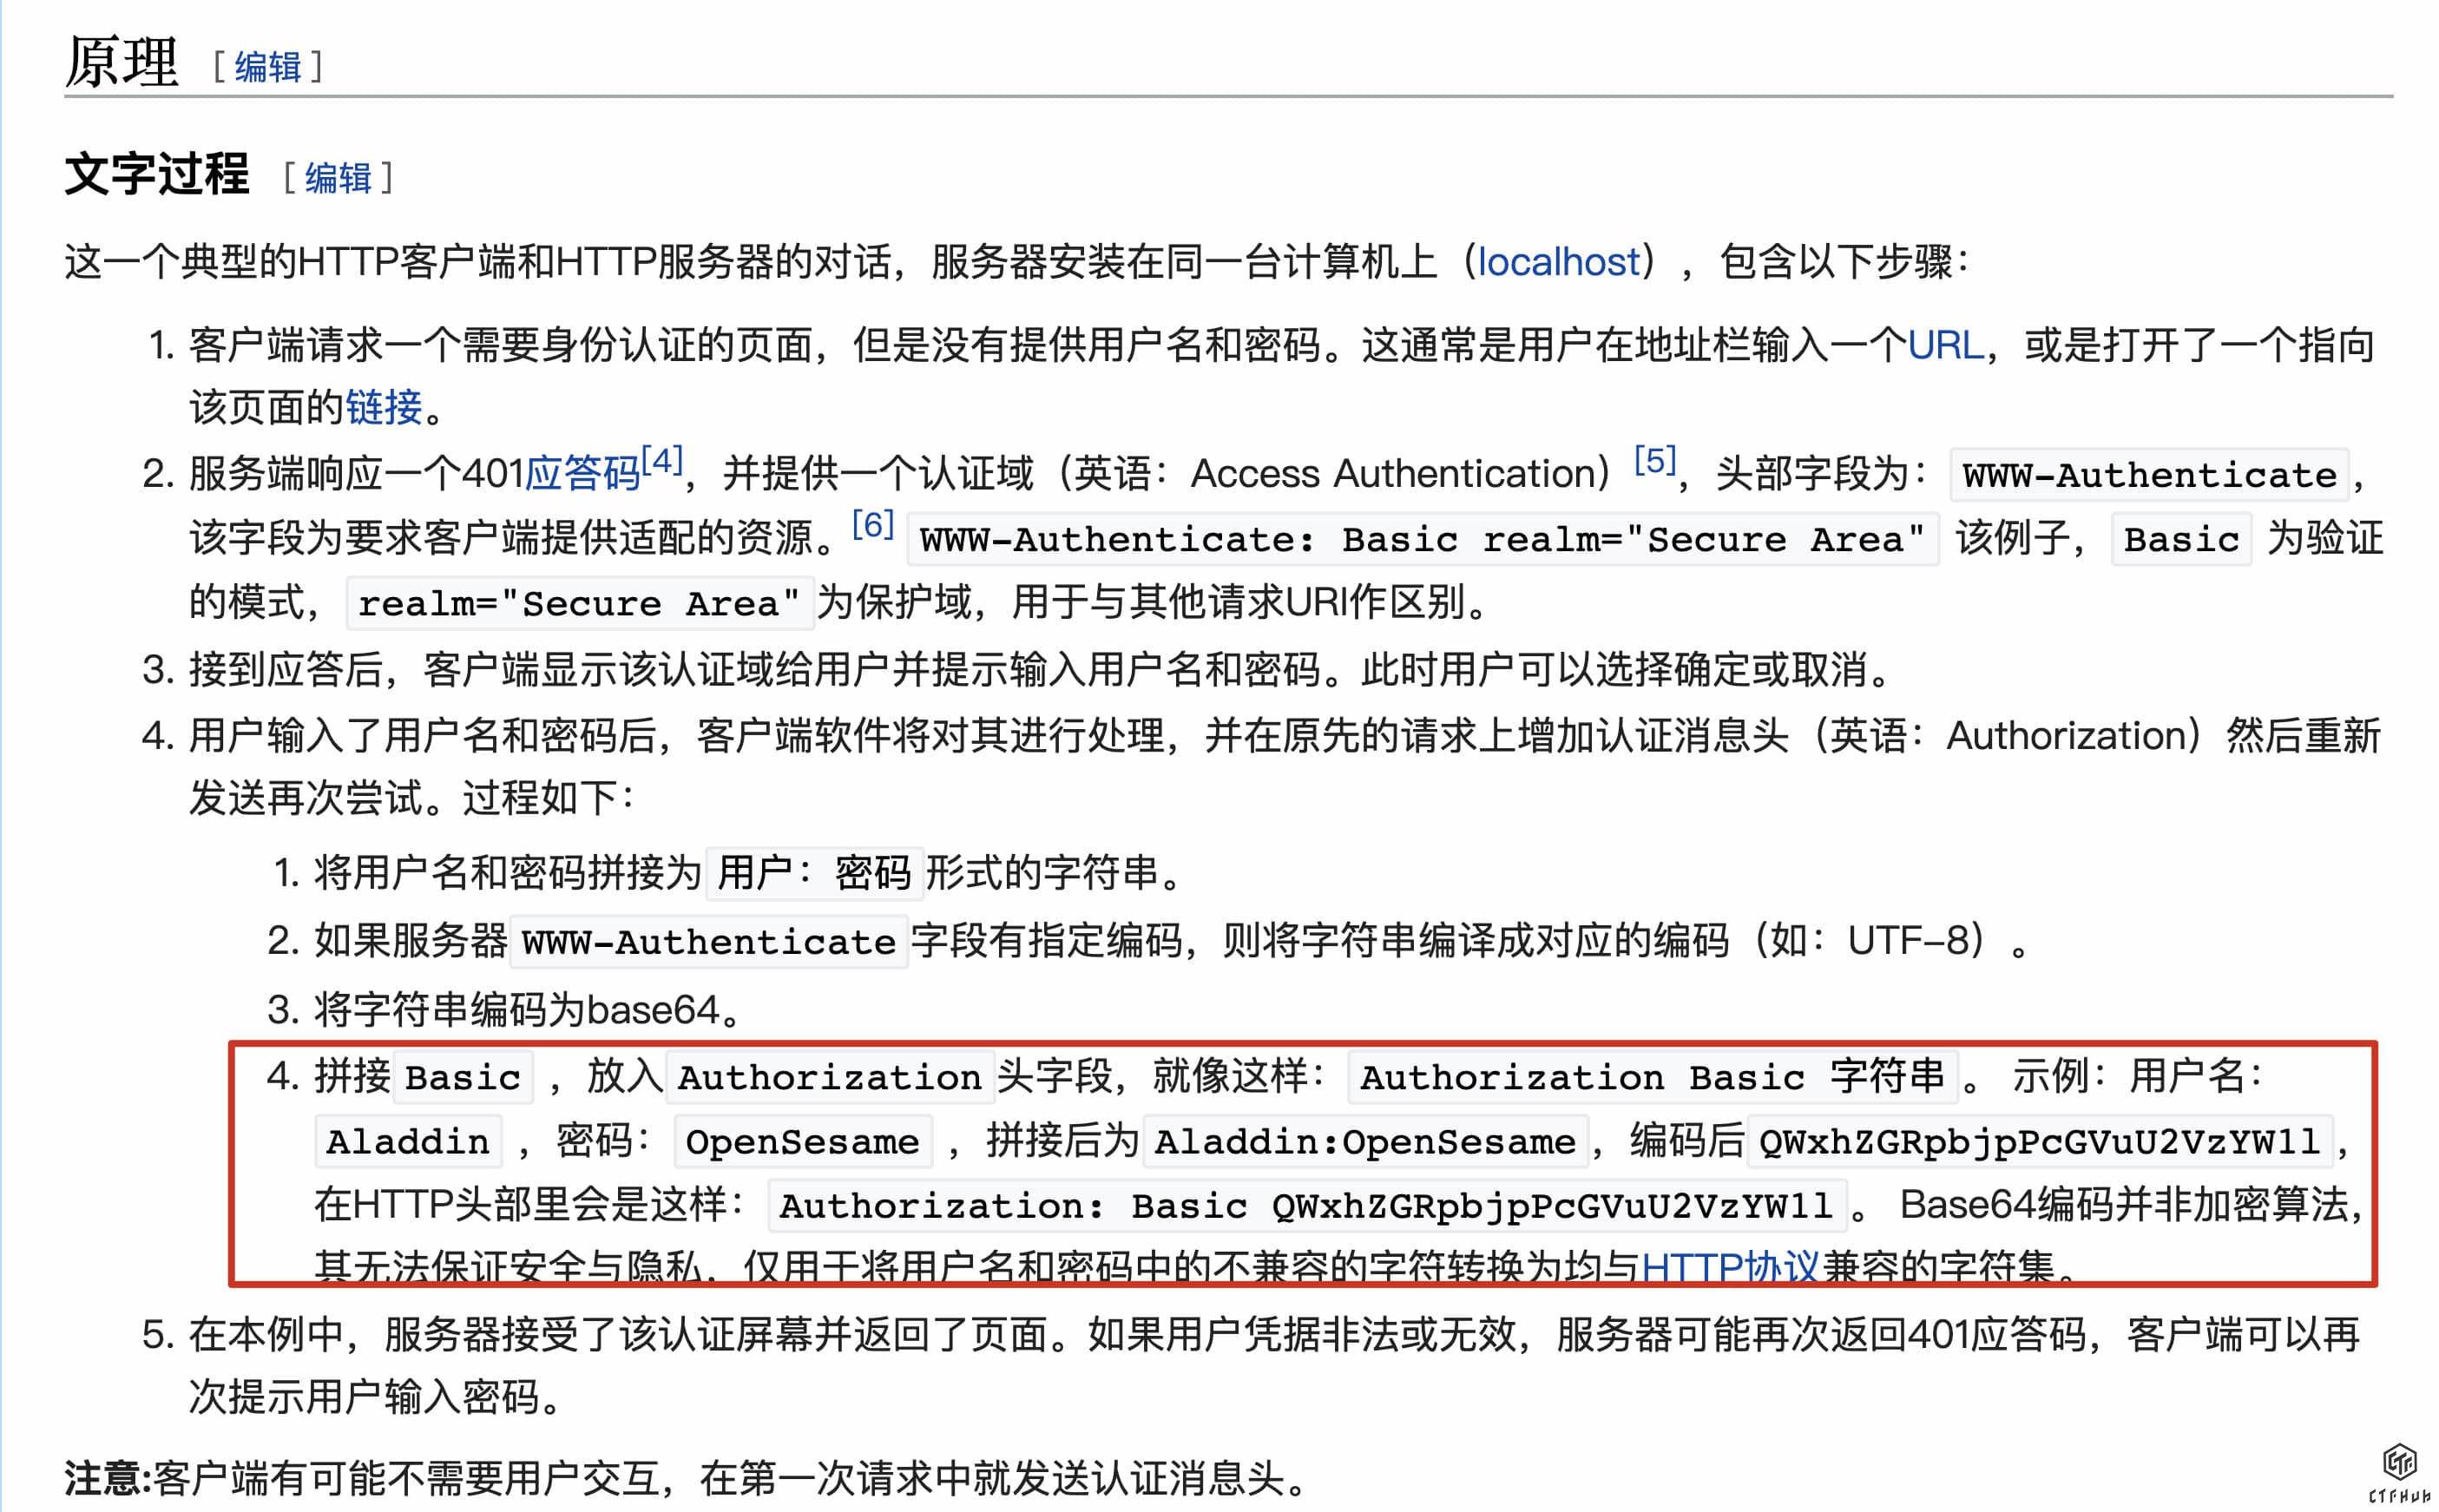Click footnote reference [5]
This screenshot has width=2439, height=1512.
[1654, 461]
